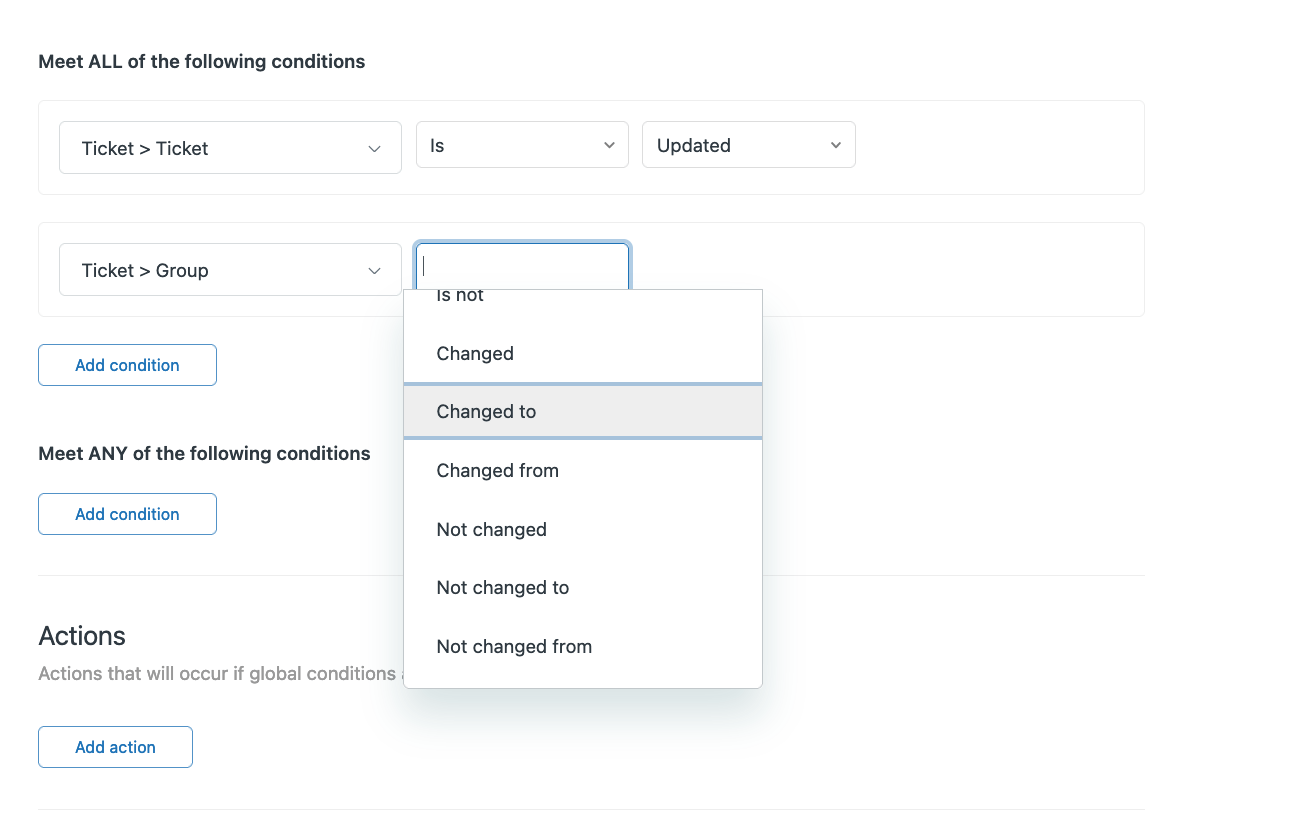Viewport: 1310px width, 814px height.
Task: Click the chevron on the Ticket > Group selector
Action: pyautogui.click(x=374, y=269)
